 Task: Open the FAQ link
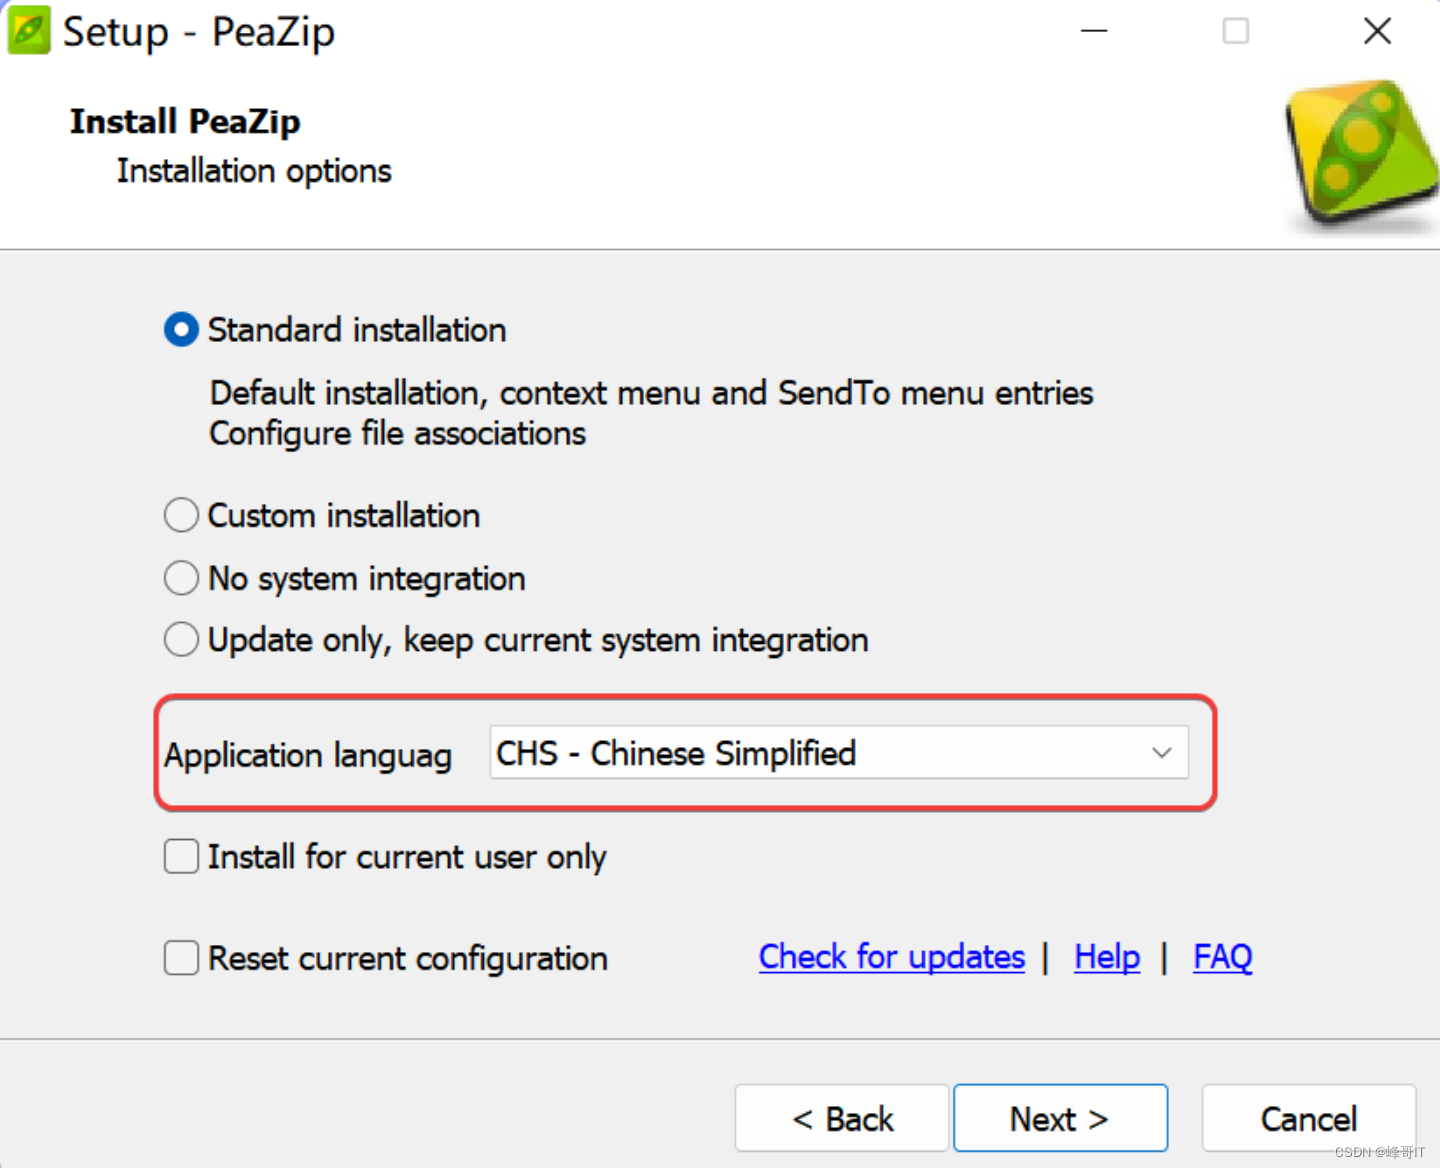1223,957
